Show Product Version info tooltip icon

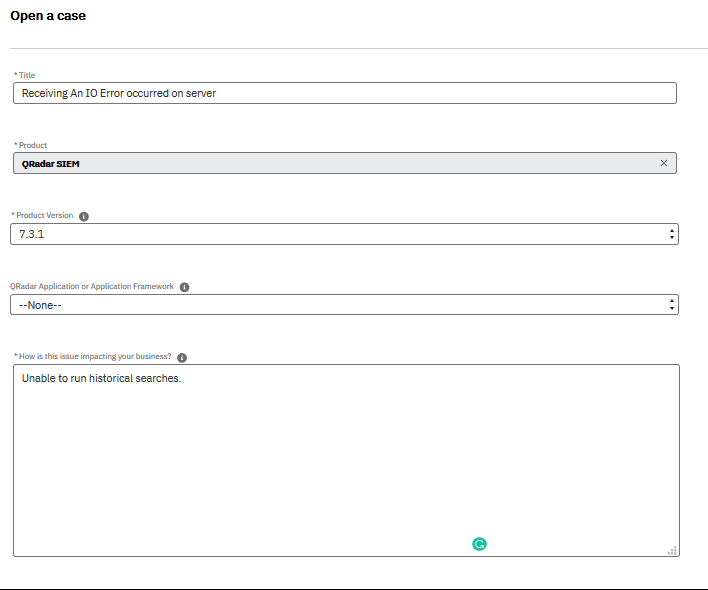tap(84, 216)
